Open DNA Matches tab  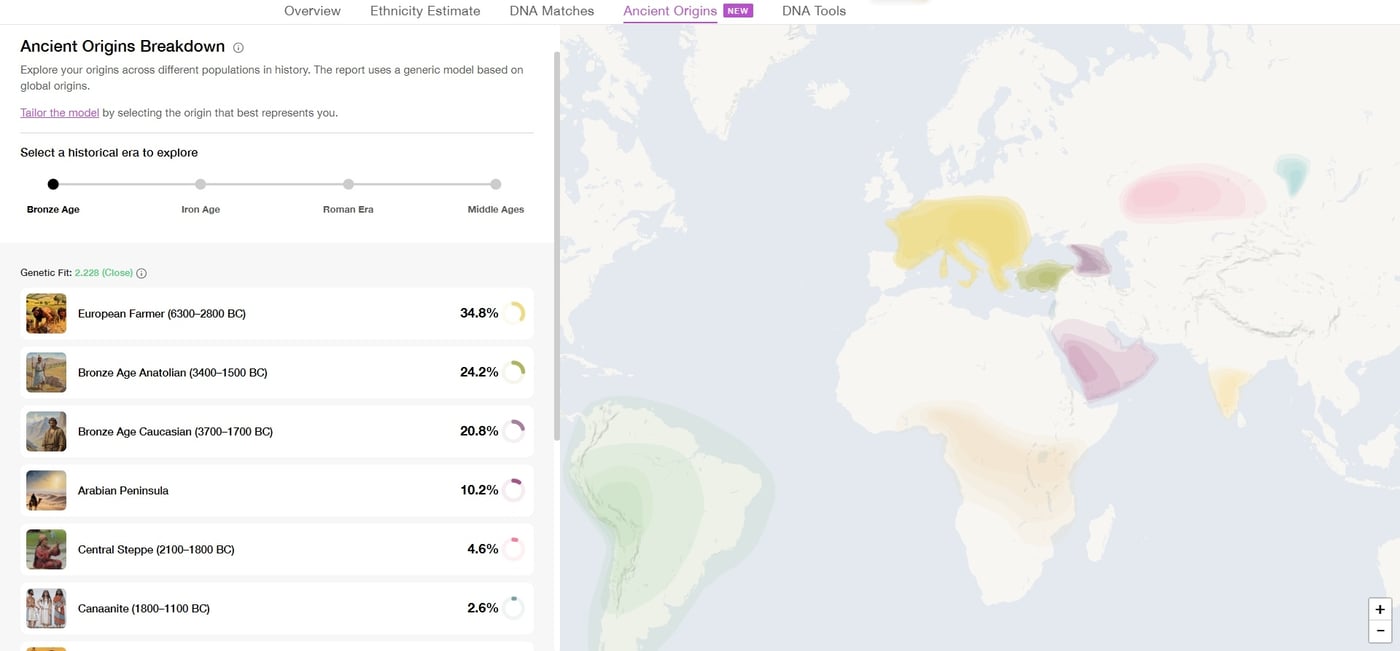(551, 11)
